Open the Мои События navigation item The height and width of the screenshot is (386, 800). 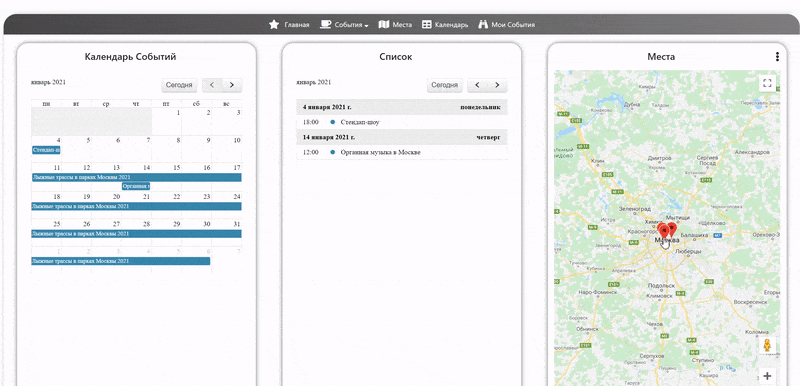pos(513,24)
